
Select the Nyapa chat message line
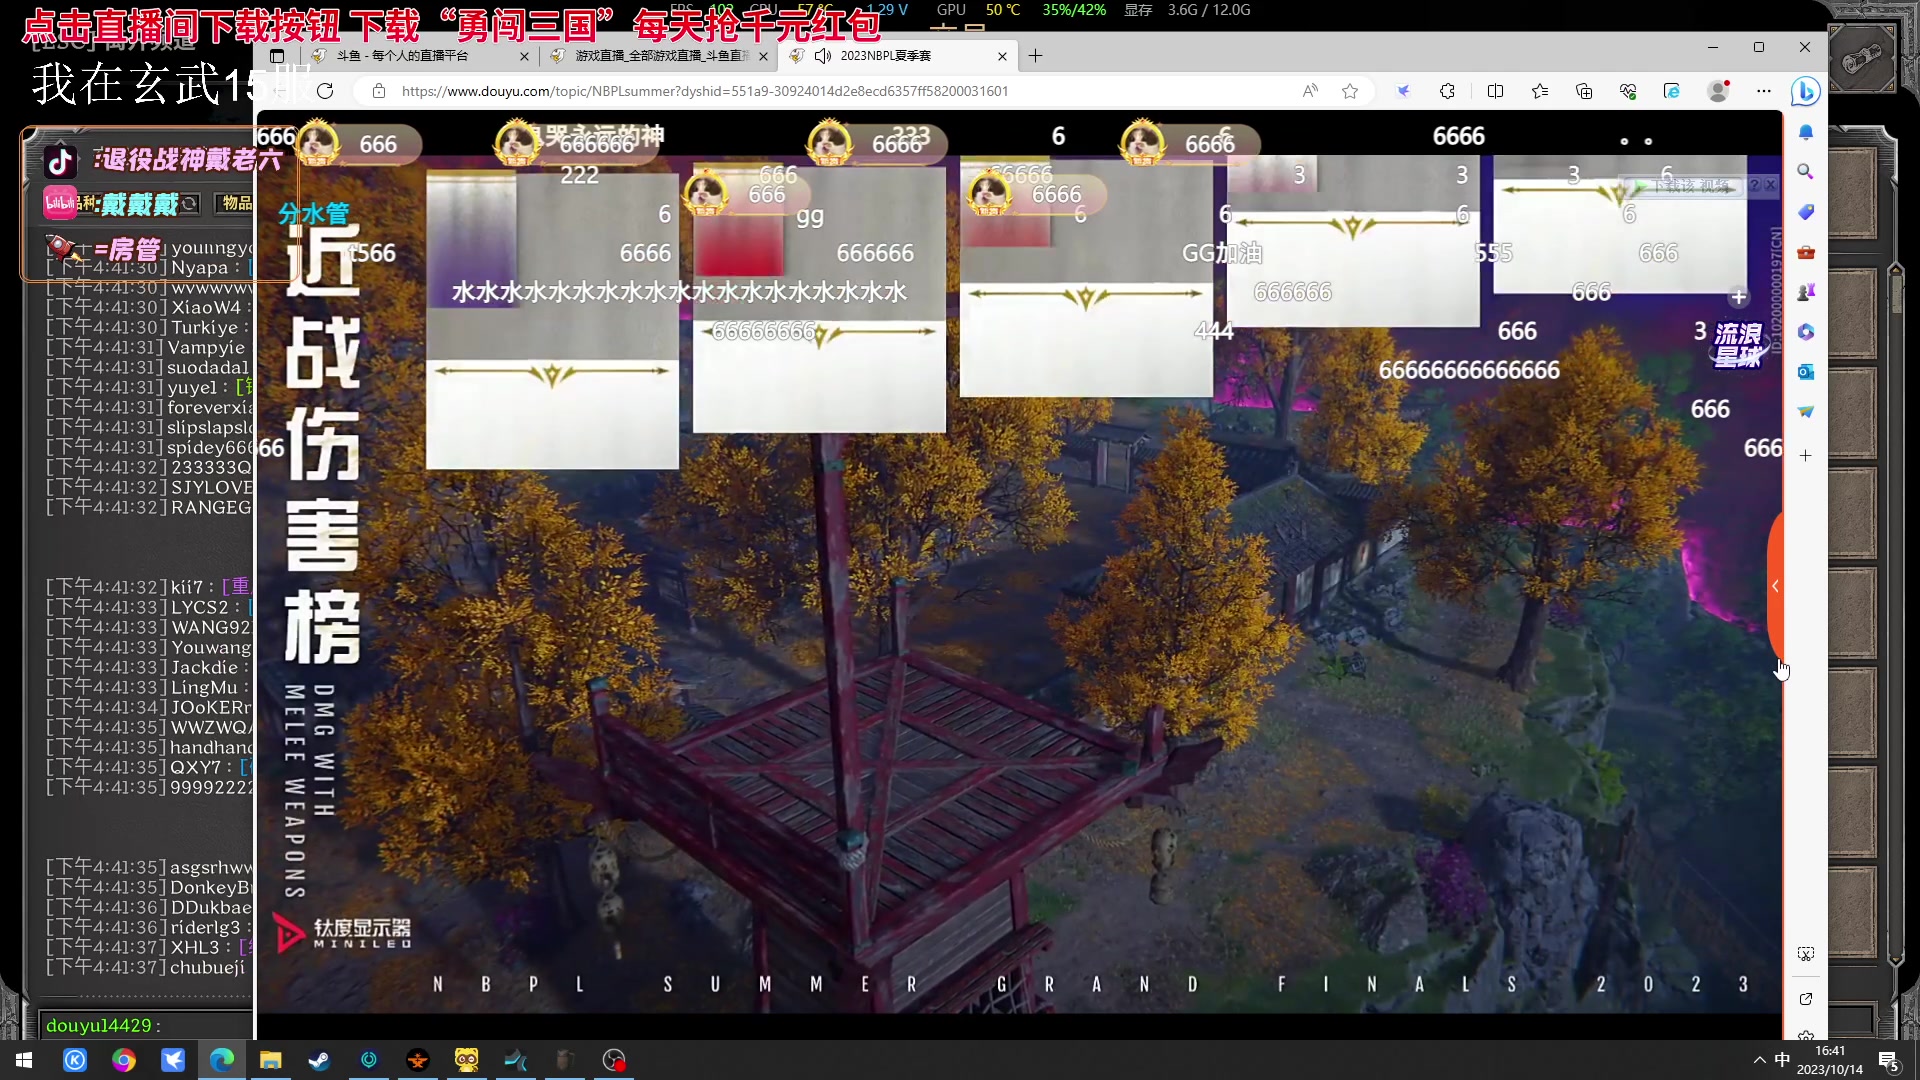[149, 268]
